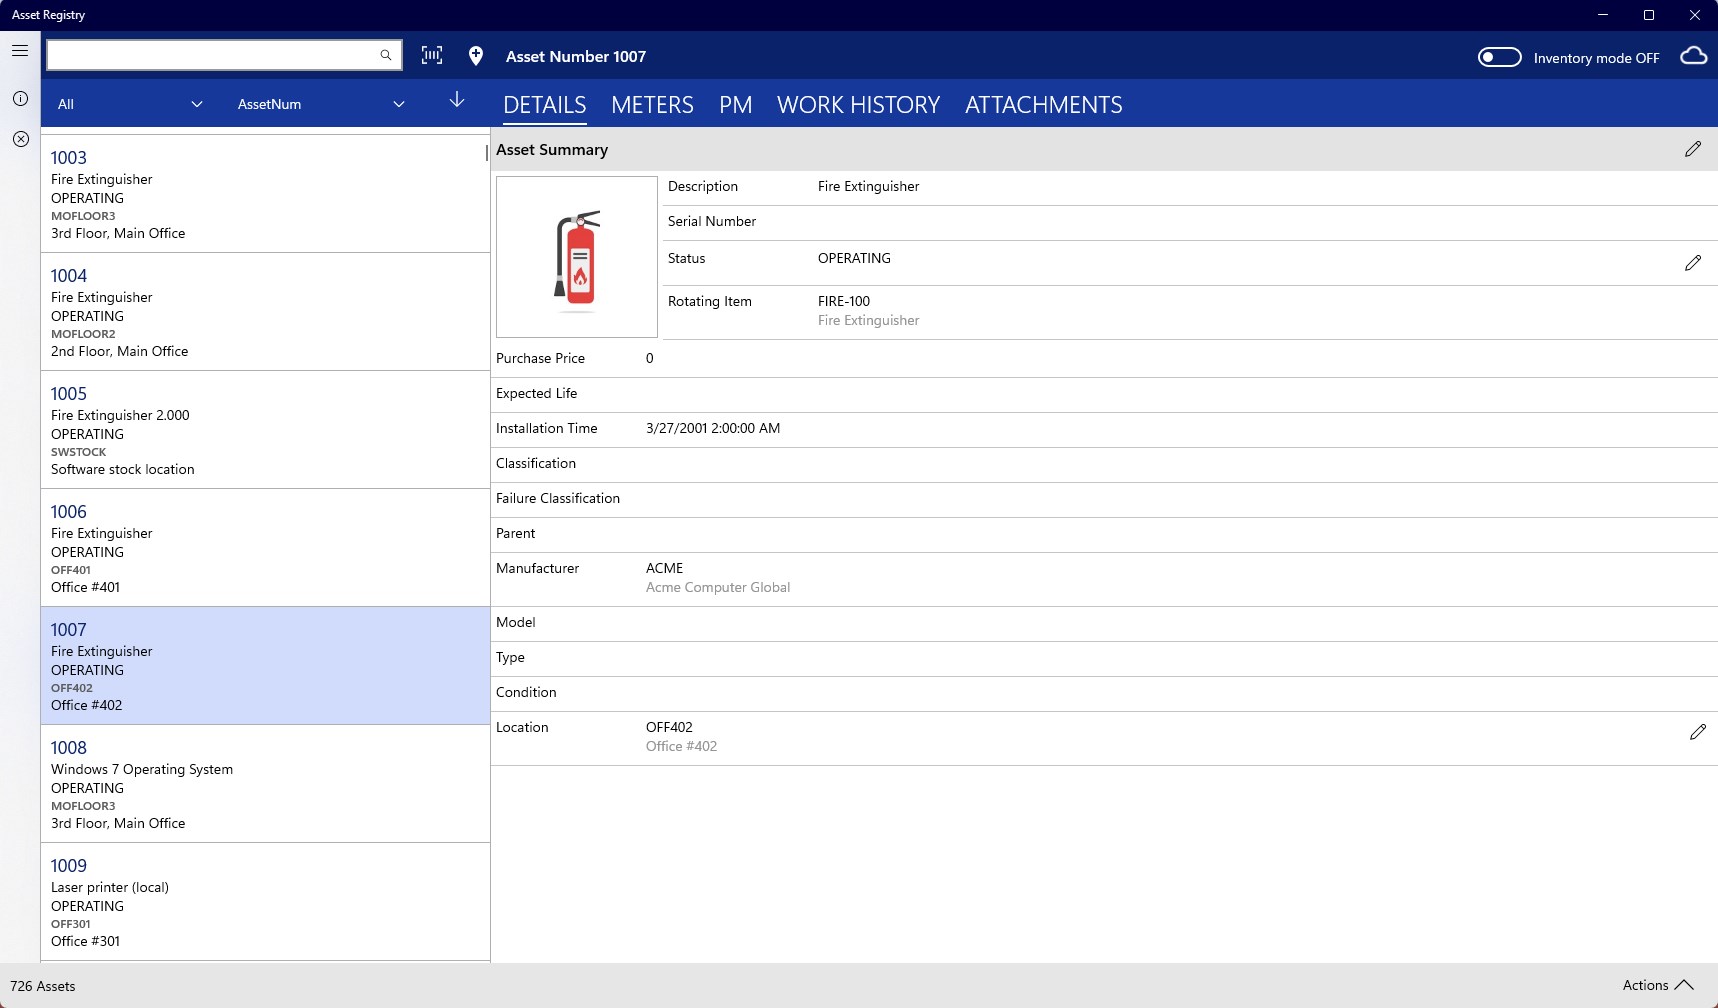This screenshot has width=1718, height=1008.
Task: Click the cloud sync icon
Action: pyautogui.click(x=1693, y=56)
